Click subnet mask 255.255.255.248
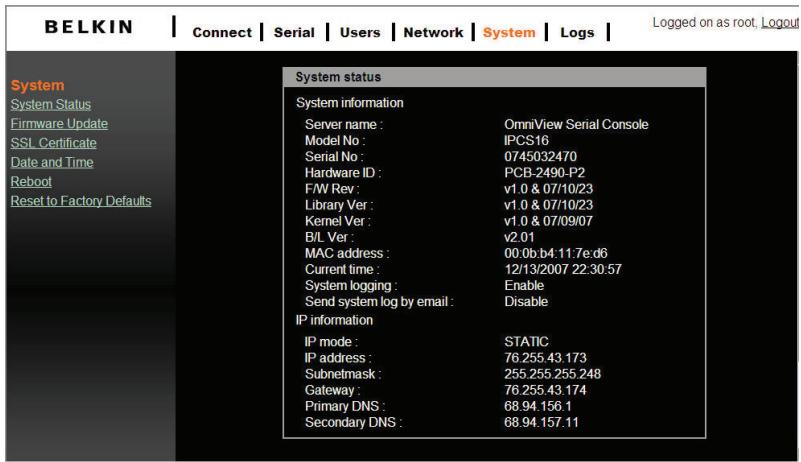This screenshot has width=801, height=462. (x=552, y=374)
